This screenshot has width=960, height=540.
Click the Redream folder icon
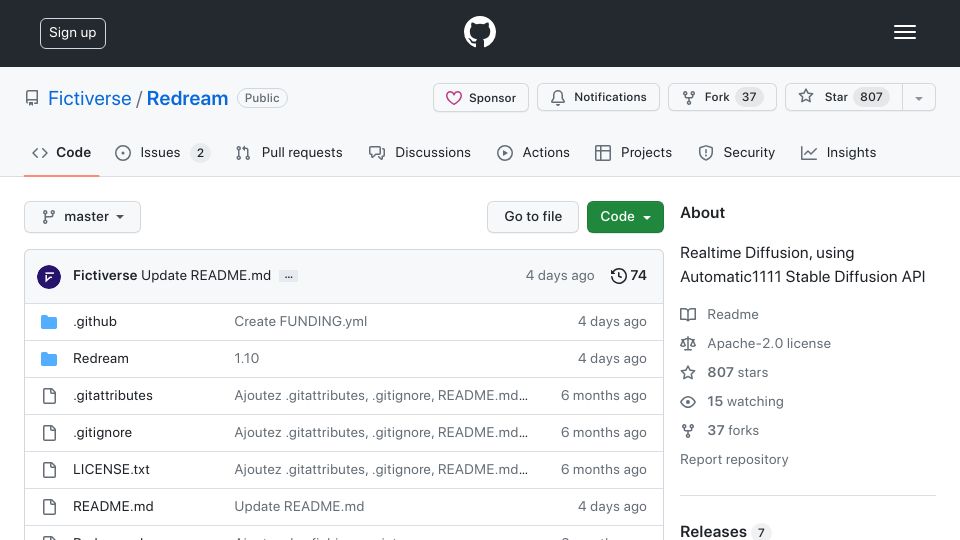click(x=49, y=359)
